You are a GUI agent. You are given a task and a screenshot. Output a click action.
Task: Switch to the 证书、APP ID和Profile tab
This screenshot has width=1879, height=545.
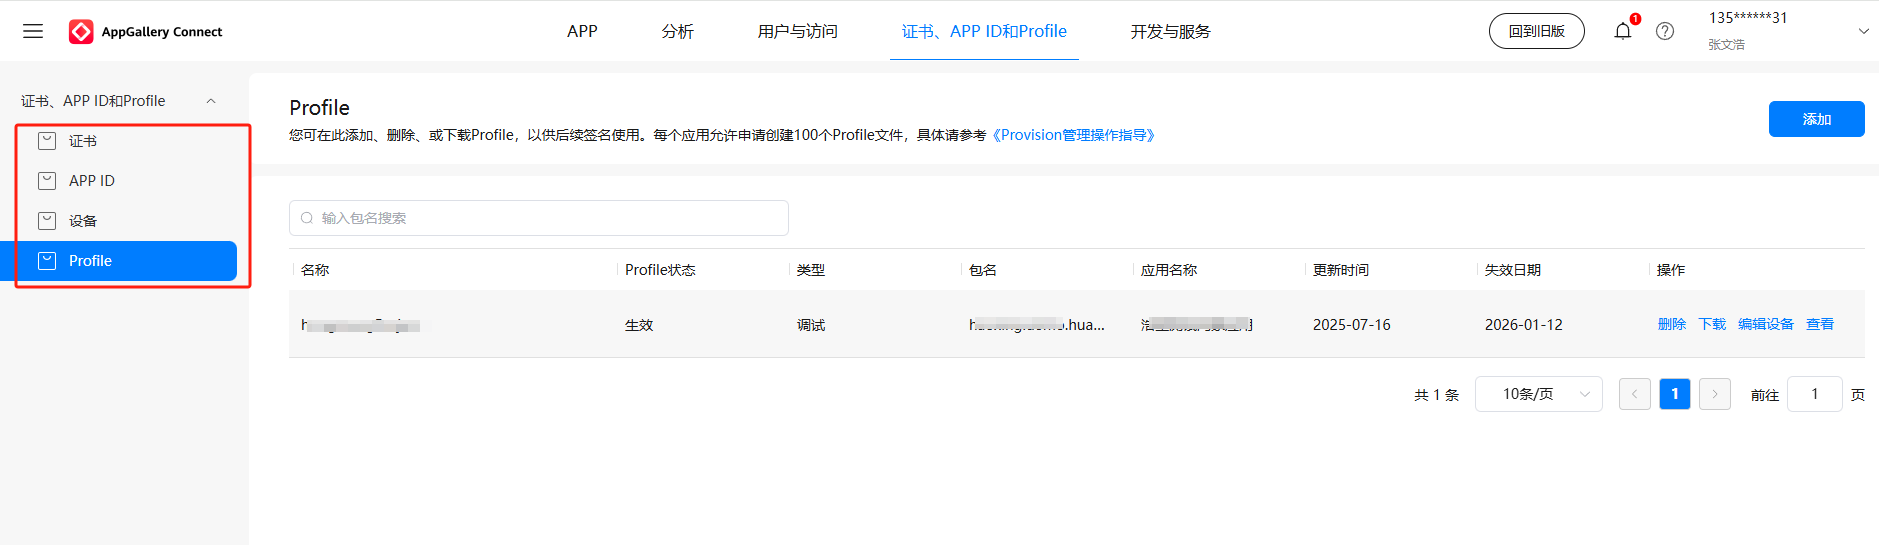984,31
